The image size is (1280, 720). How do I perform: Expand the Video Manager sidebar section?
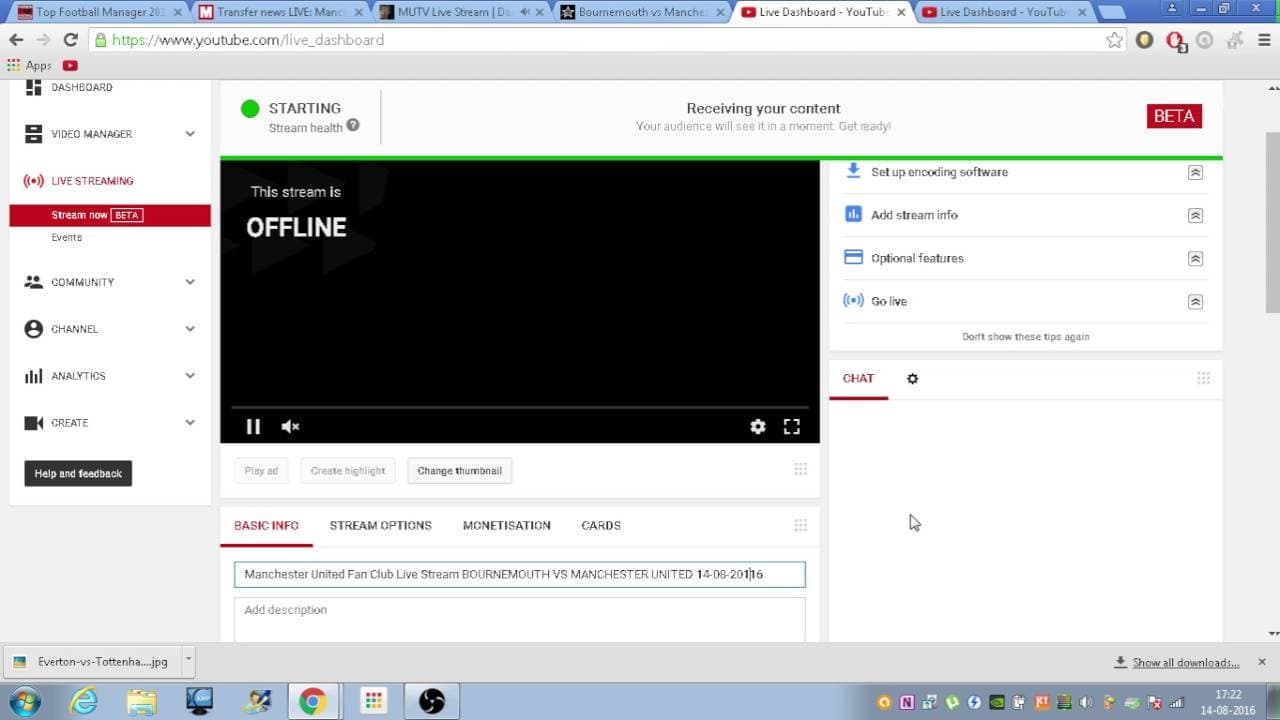[190, 134]
